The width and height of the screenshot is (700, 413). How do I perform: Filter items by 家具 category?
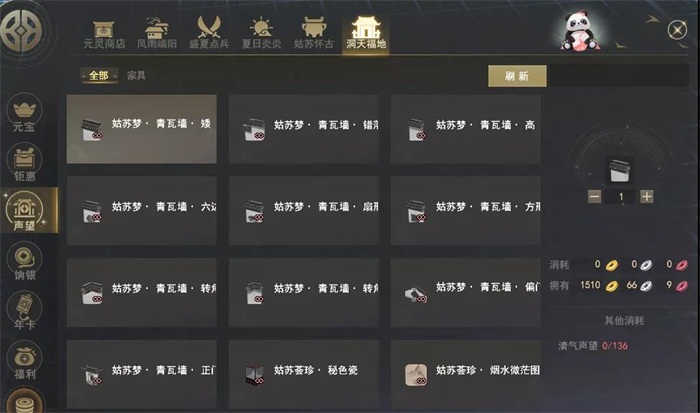[x=136, y=75]
